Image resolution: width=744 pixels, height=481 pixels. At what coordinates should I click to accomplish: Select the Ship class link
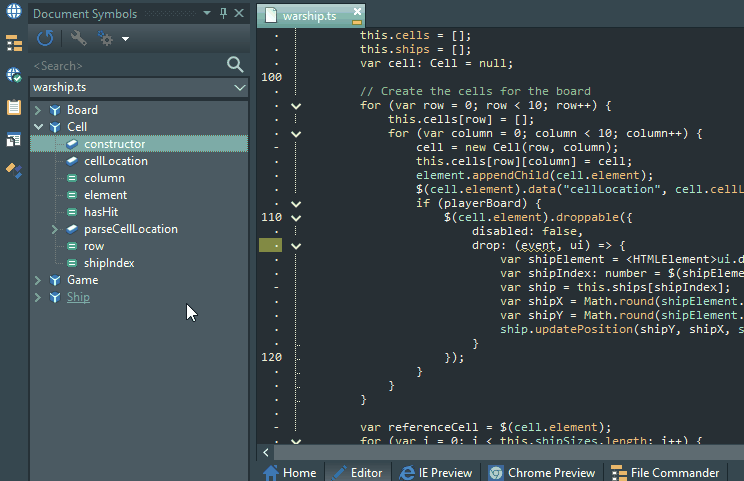[x=78, y=297]
